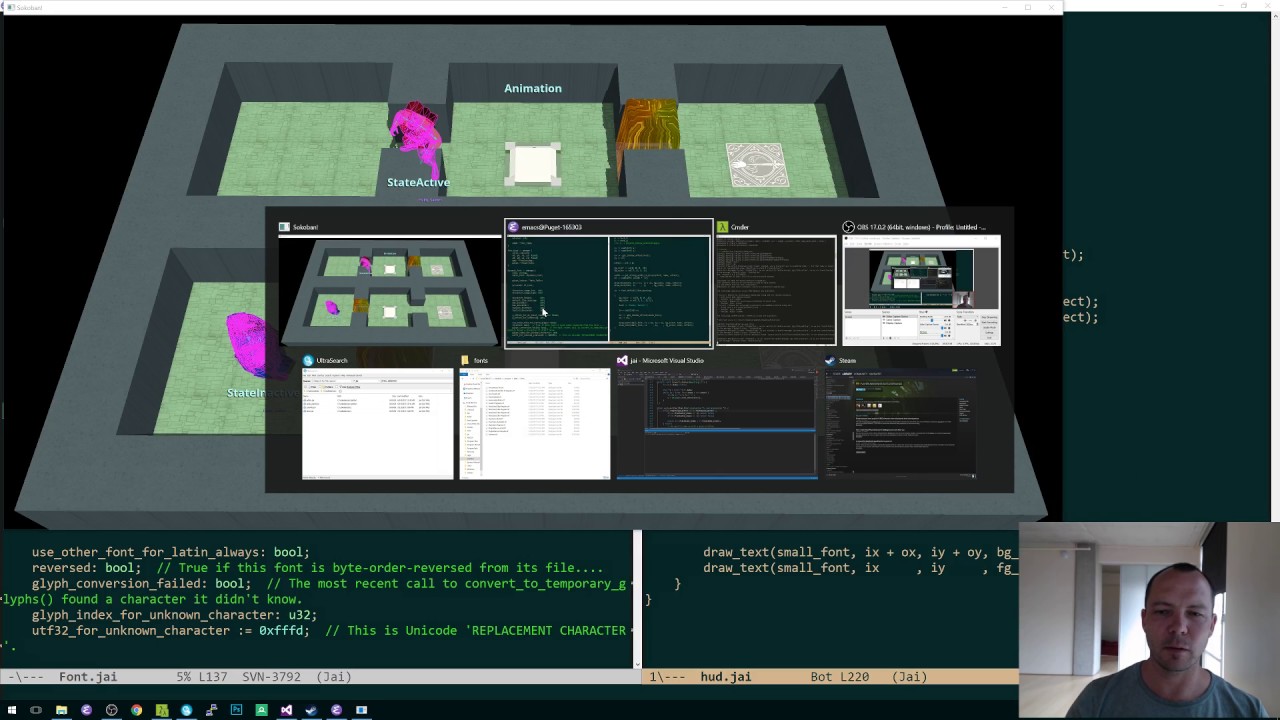Open the Windows Start menu
The image size is (1280, 720).
pyautogui.click(x=12, y=710)
